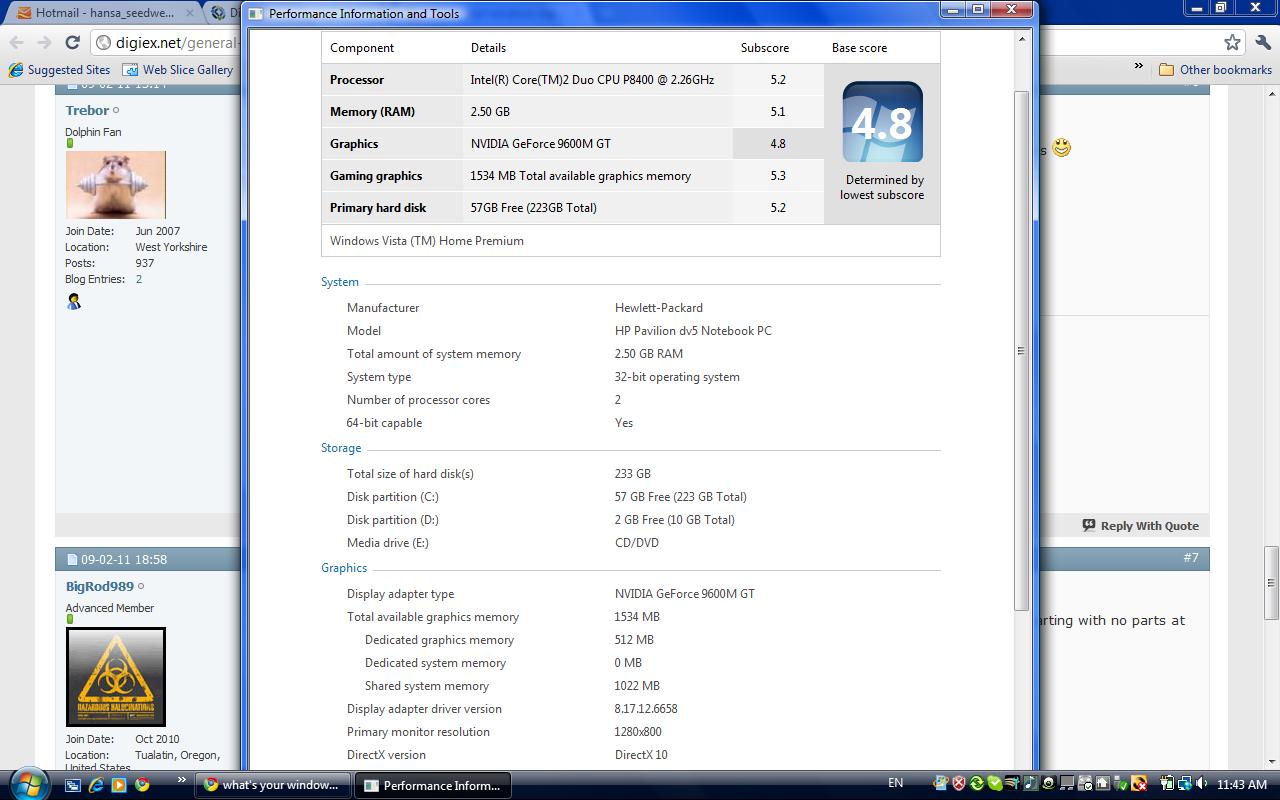
Task: Click the battery power tray icon
Action: (1168, 783)
